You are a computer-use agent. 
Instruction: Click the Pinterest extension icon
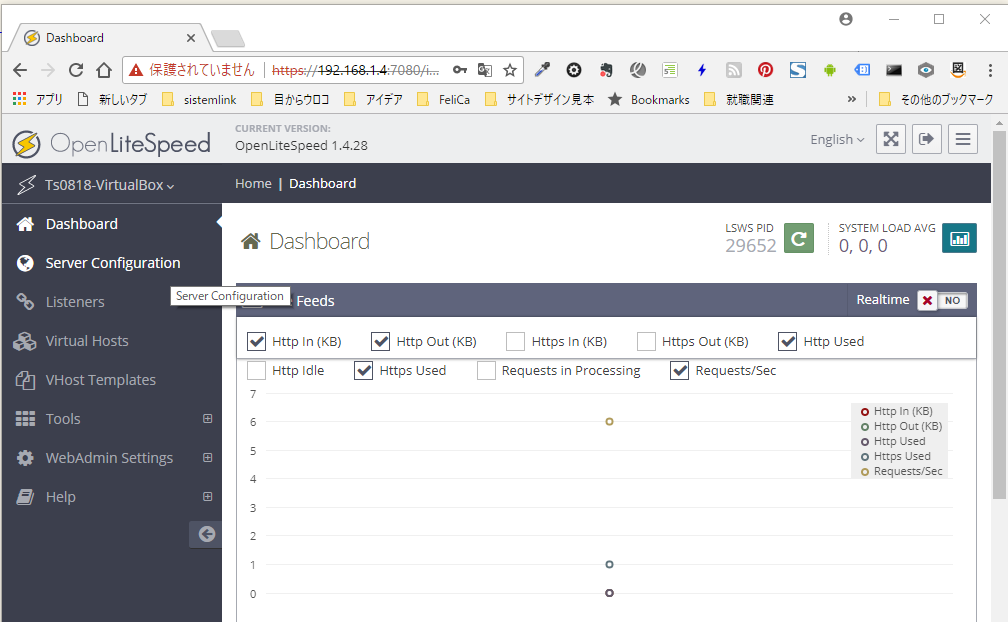tap(765, 70)
